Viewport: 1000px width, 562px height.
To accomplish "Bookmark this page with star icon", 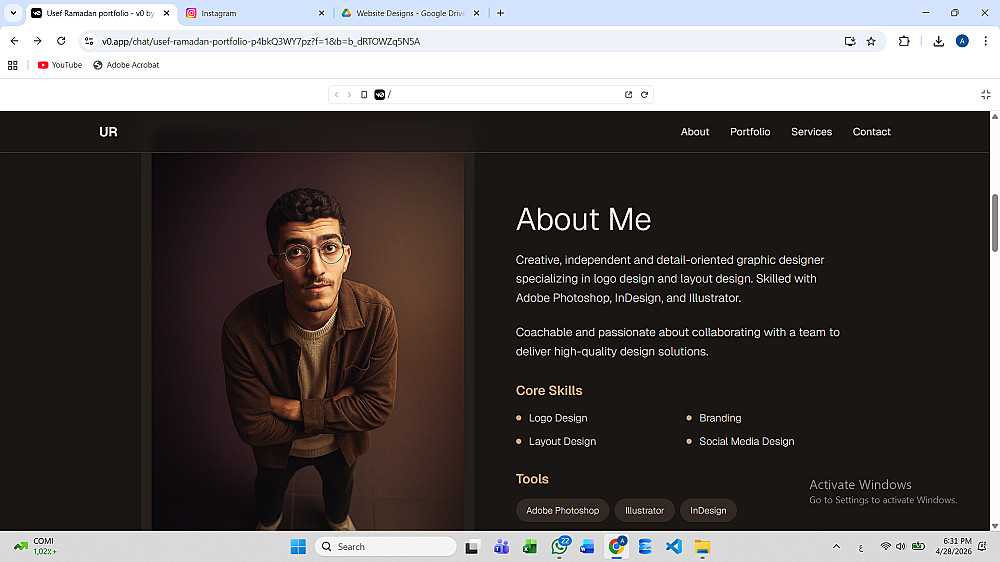I will point(871,41).
